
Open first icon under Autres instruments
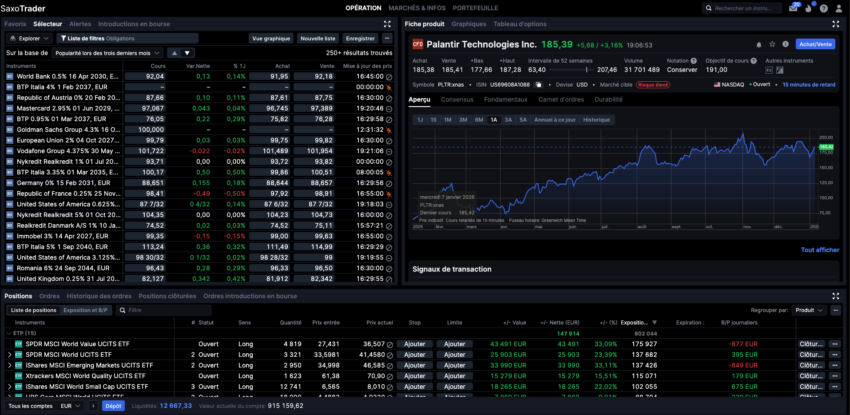[x=769, y=70]
